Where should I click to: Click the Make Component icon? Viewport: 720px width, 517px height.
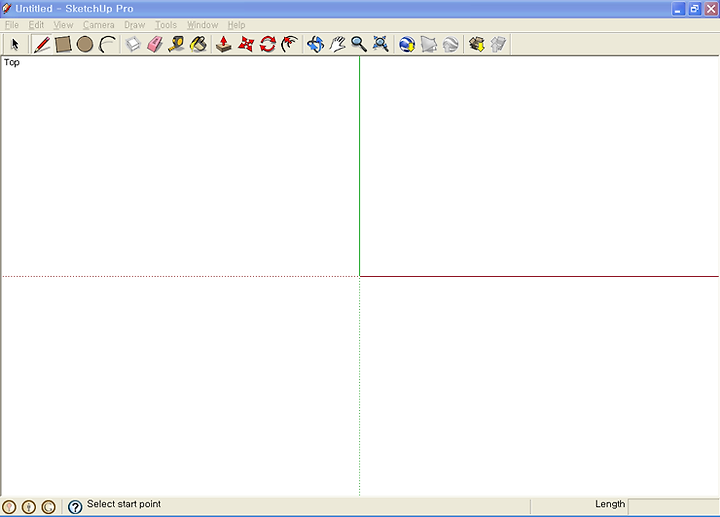pos(133,45)
